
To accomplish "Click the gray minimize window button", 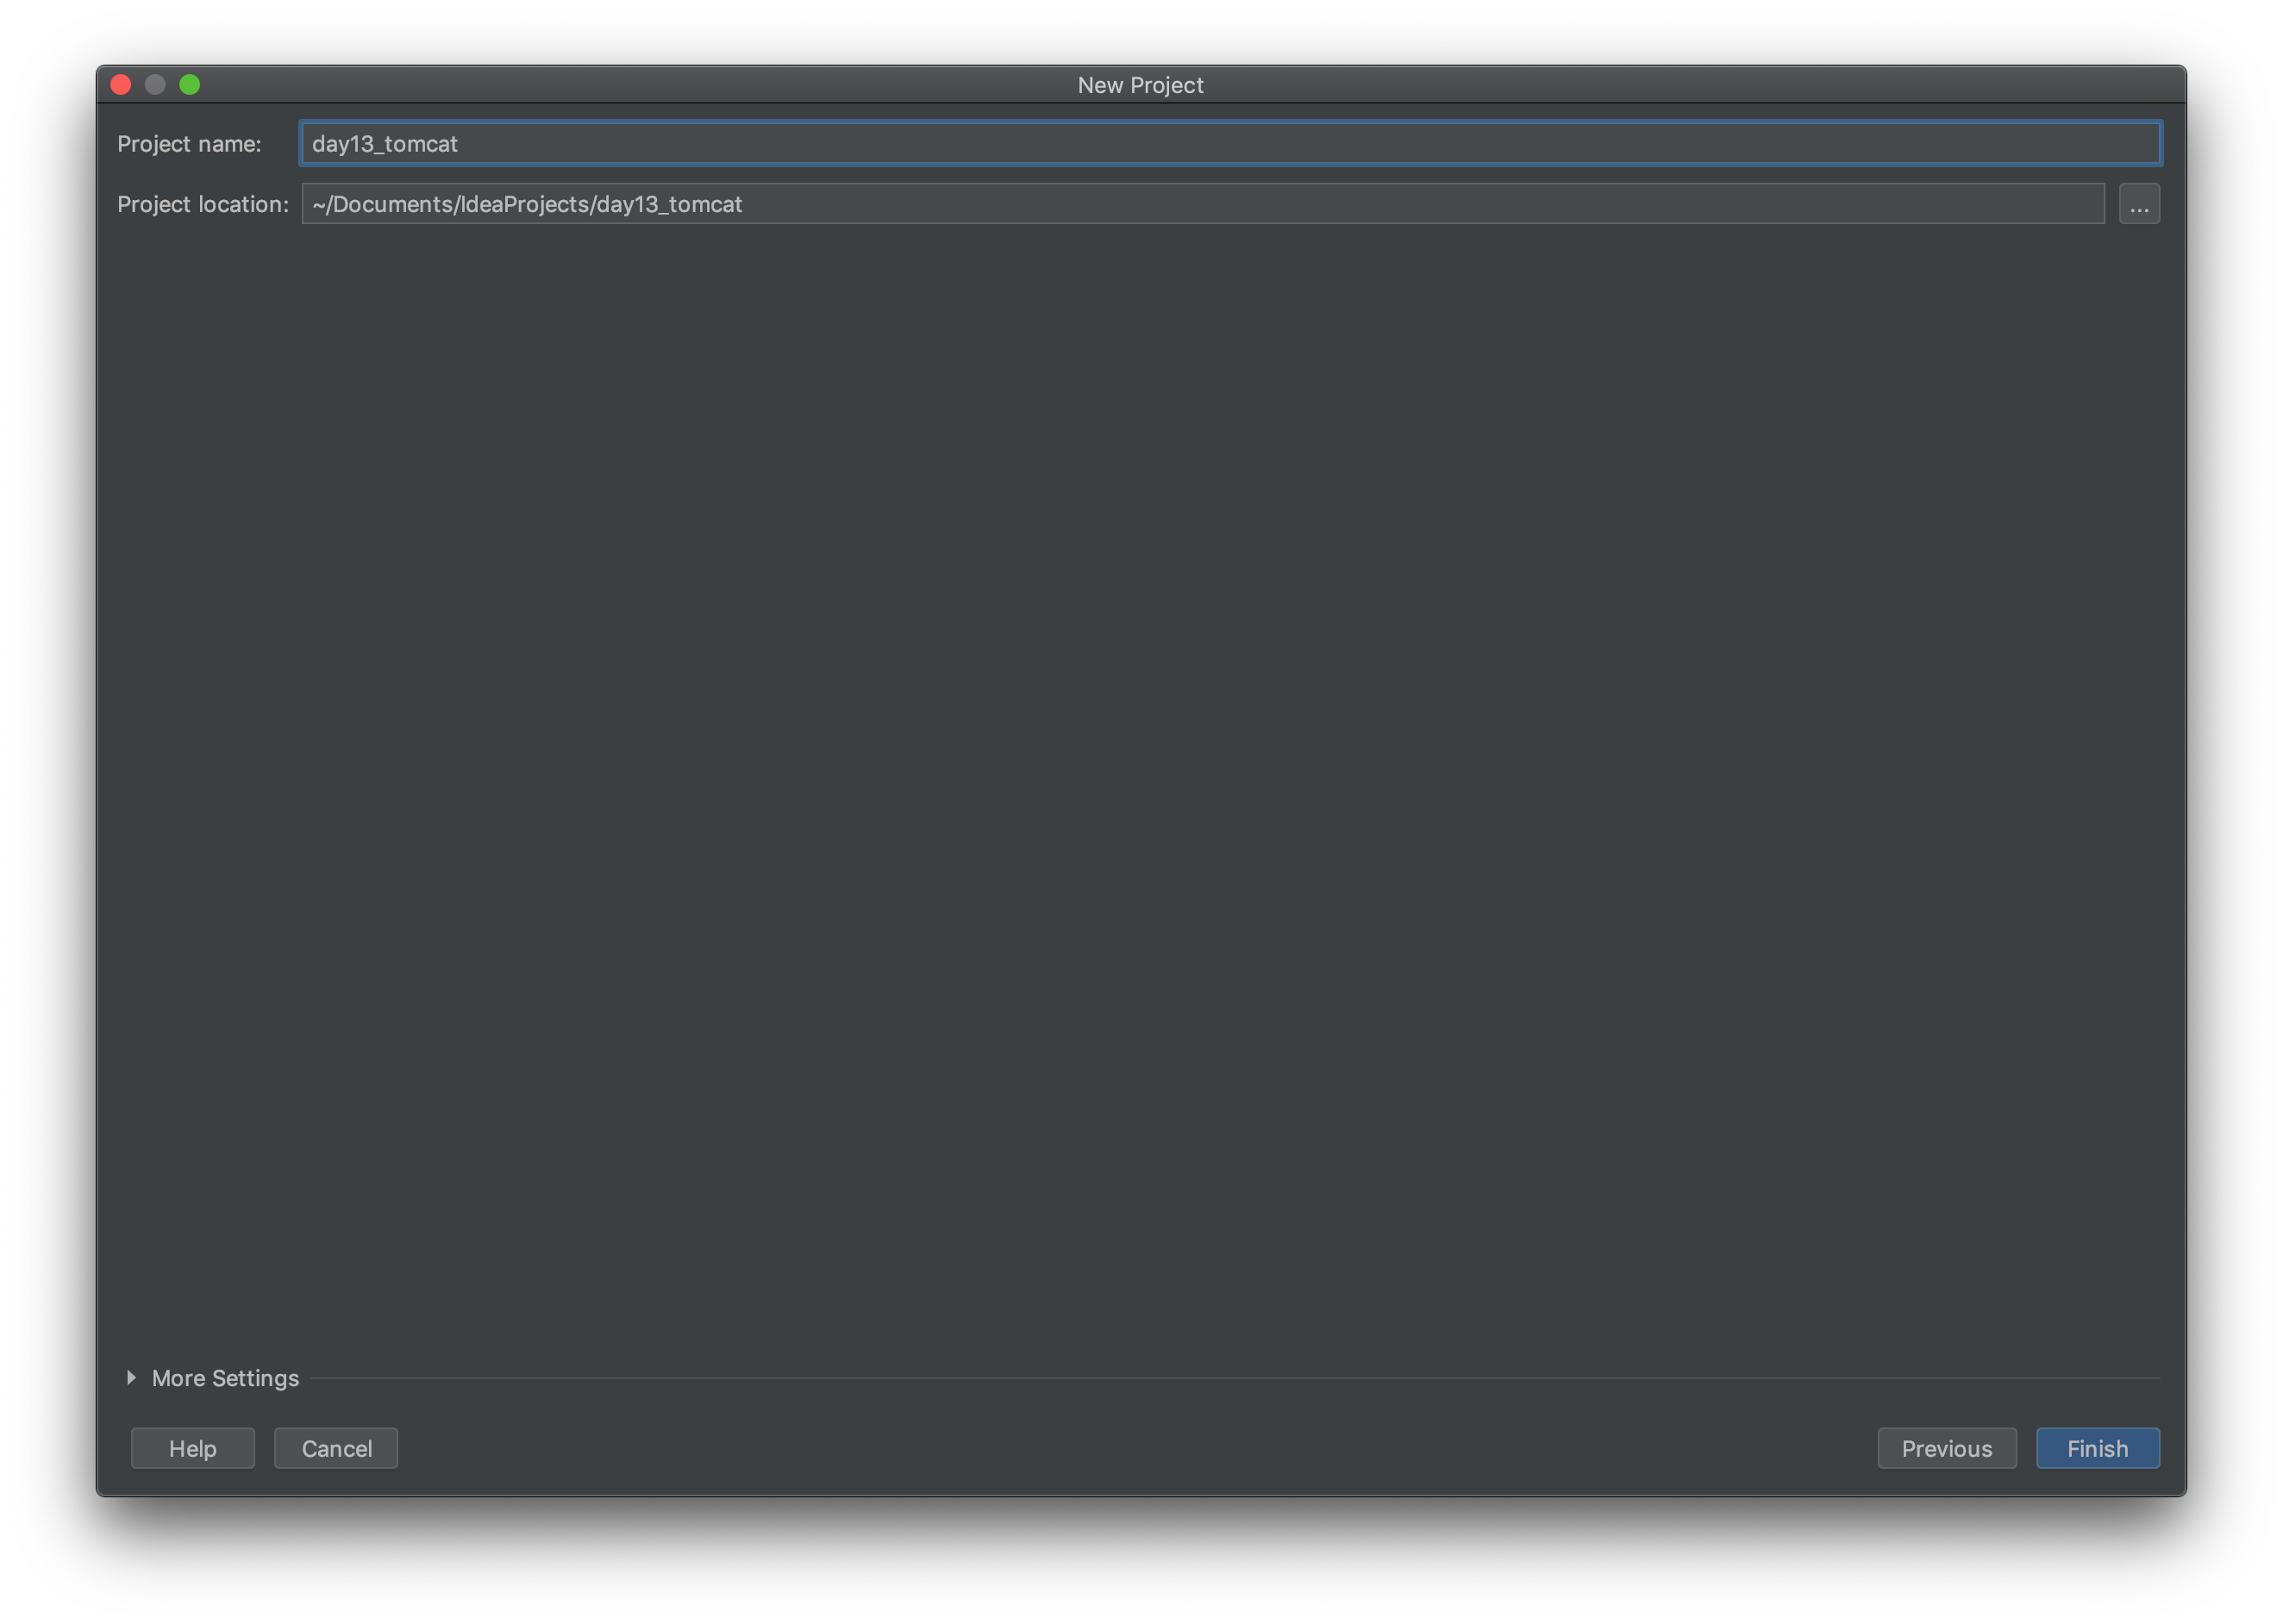I will [155, 85].
